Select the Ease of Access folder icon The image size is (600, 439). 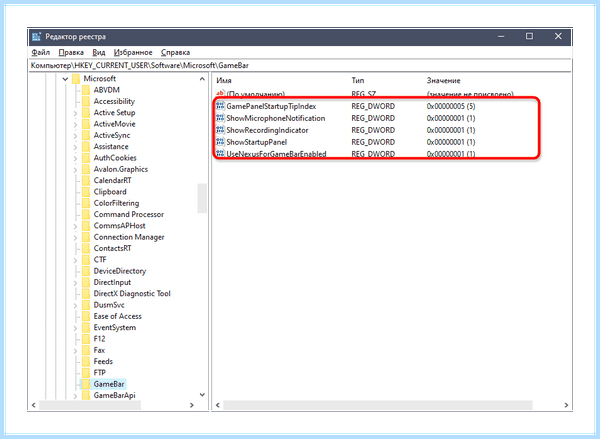point(86,316)
